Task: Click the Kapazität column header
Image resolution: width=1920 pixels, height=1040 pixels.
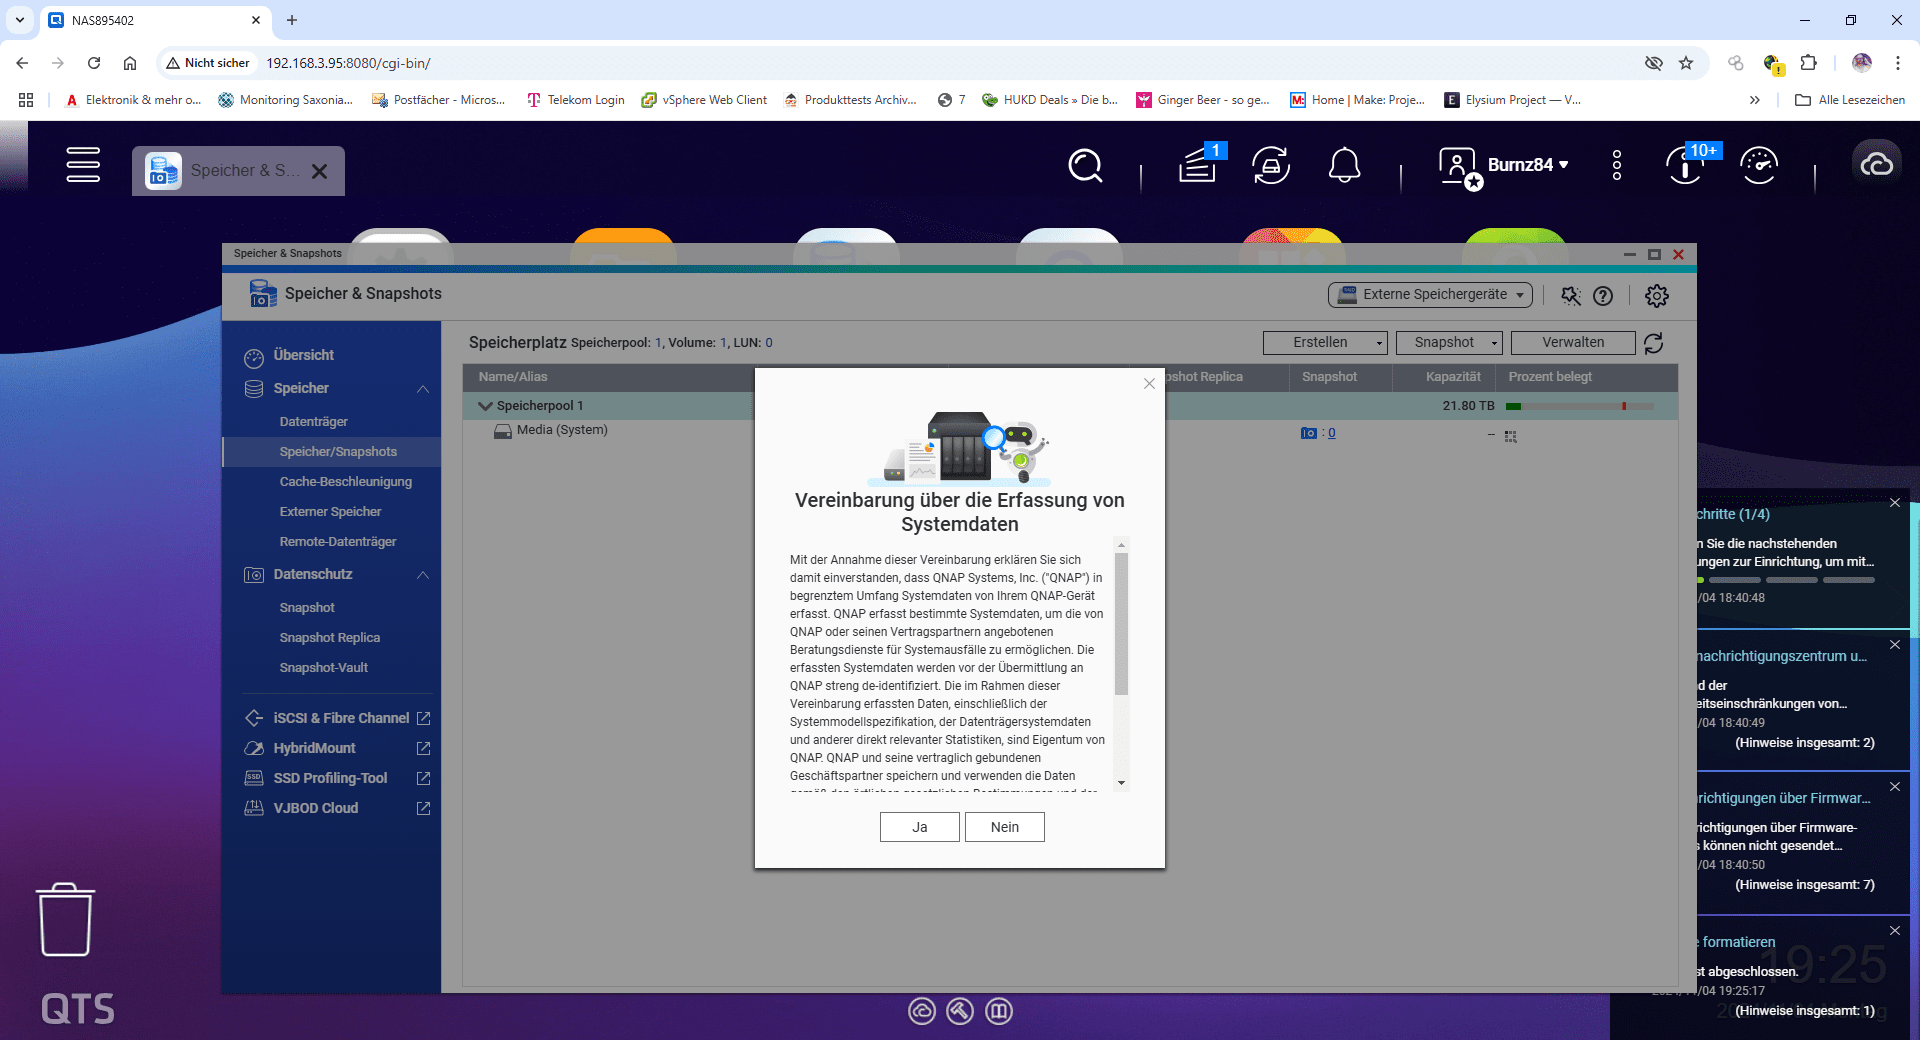Action: [x=1452, y=377]
